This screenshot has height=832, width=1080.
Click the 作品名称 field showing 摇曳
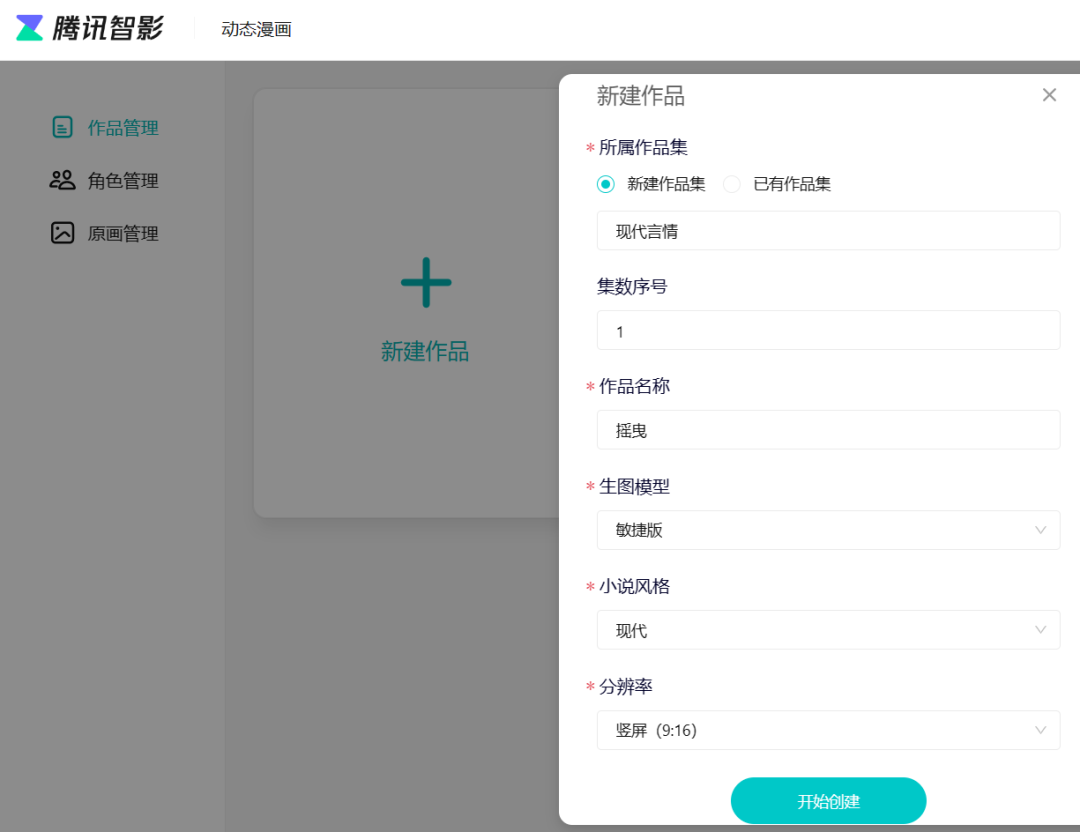[828, 430]
